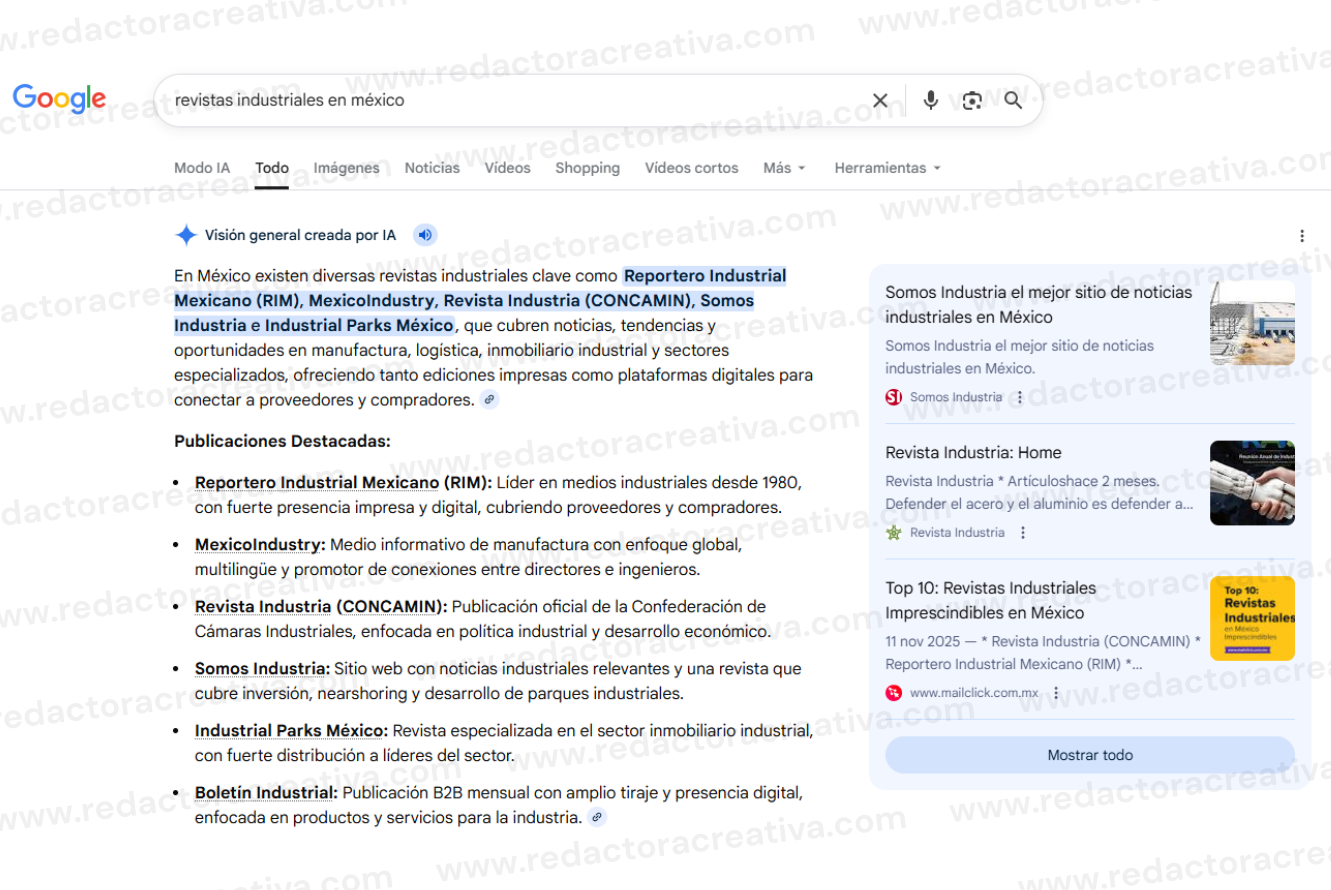This screenshot has width=1331, height=890.
Task: Open source link icon after Boletín Industrial entry
Action: click(597, 818)
